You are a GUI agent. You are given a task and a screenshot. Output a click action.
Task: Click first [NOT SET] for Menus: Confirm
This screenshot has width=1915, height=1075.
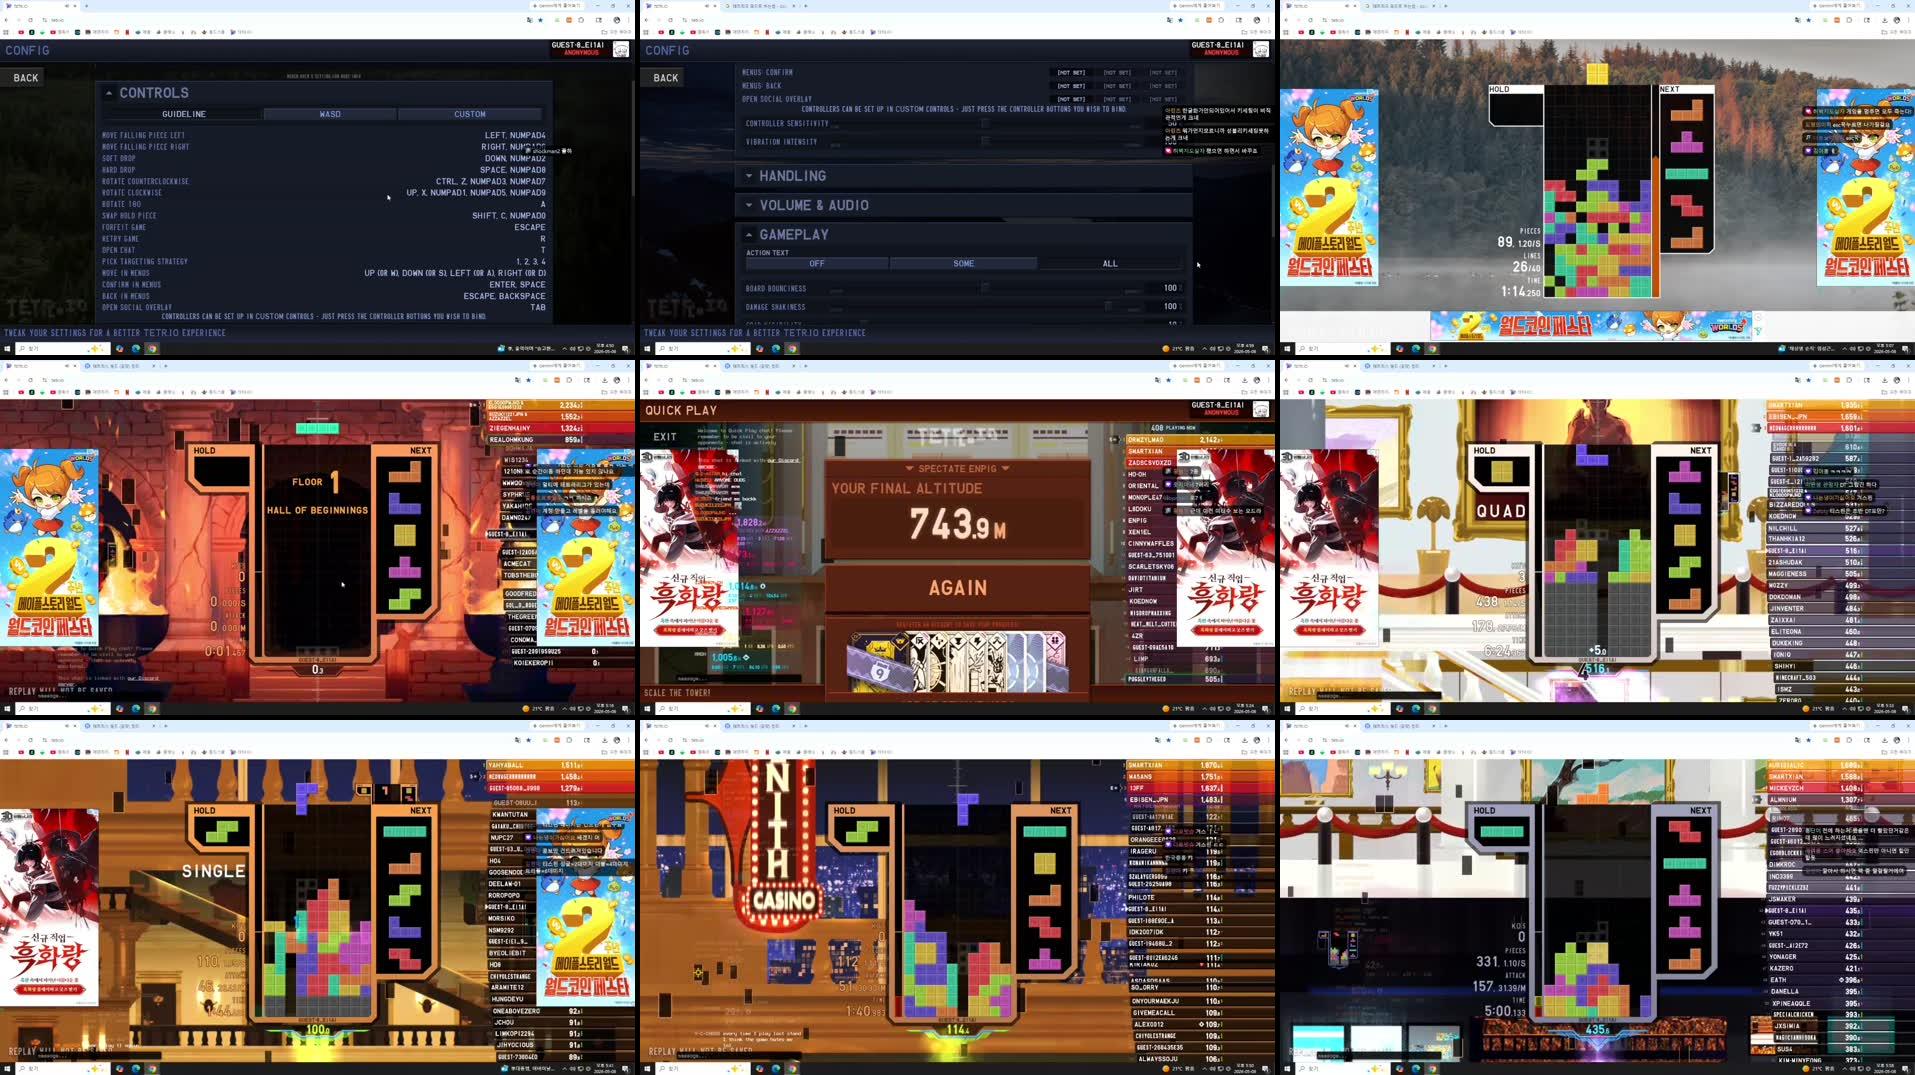click(1071, 73)
